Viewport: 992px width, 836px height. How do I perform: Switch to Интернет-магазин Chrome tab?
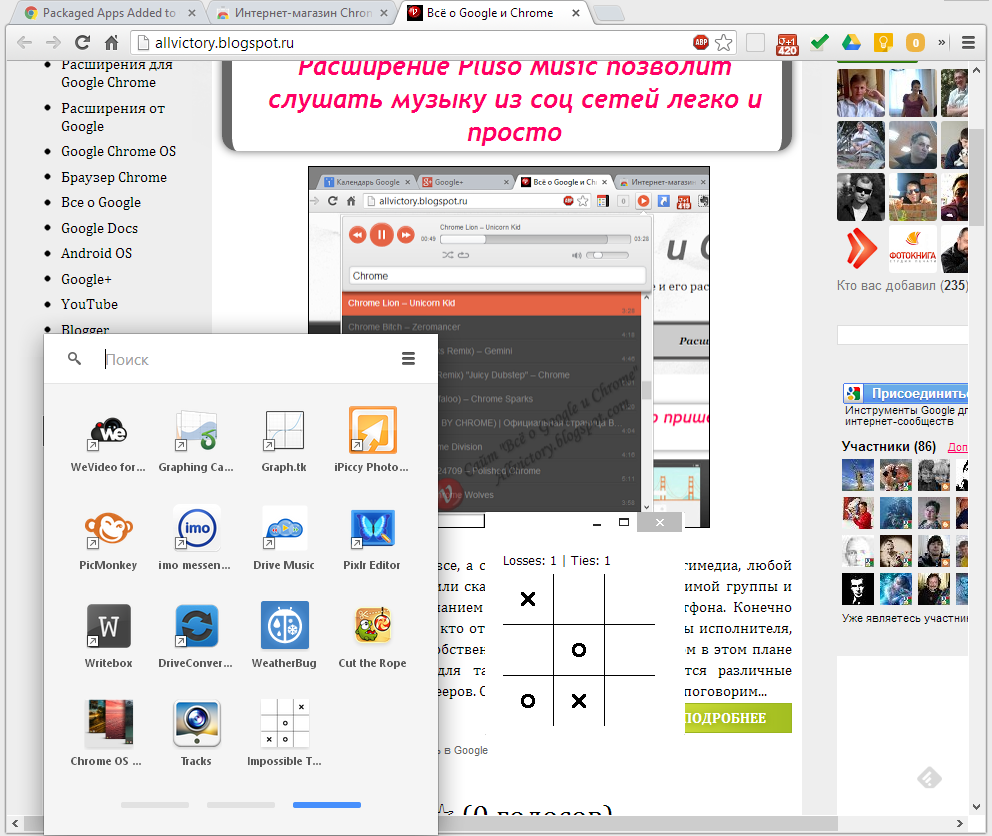[x=302, y=13]
